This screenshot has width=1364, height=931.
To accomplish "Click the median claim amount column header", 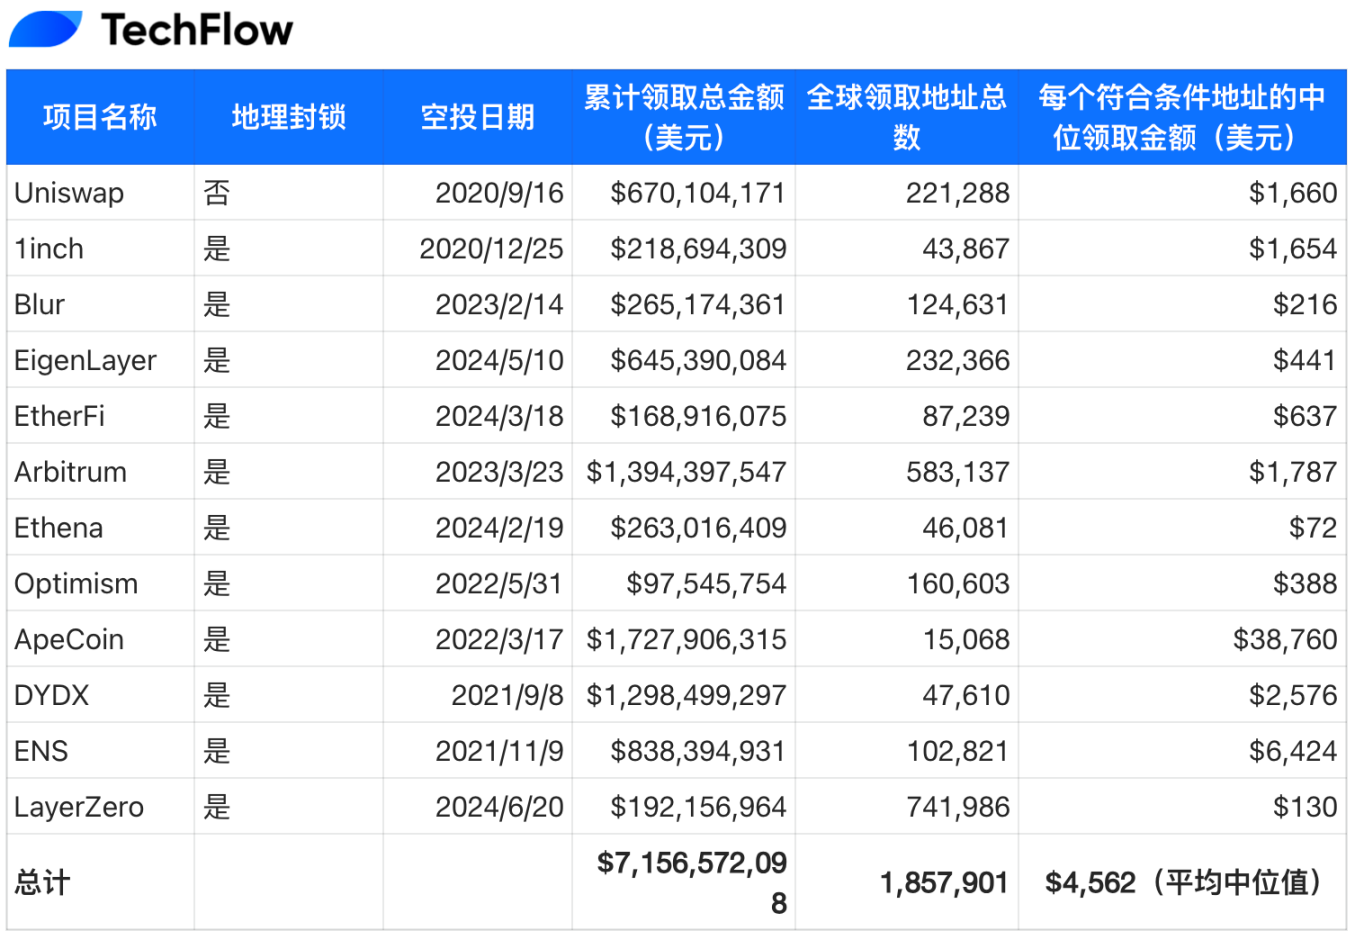I will click(1182, 117).
